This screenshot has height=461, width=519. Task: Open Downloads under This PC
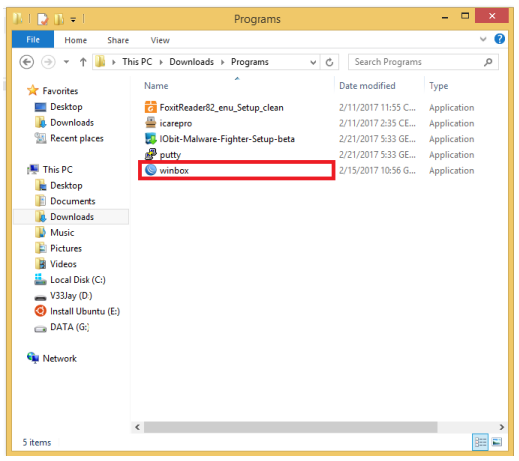tap(64, 217)
